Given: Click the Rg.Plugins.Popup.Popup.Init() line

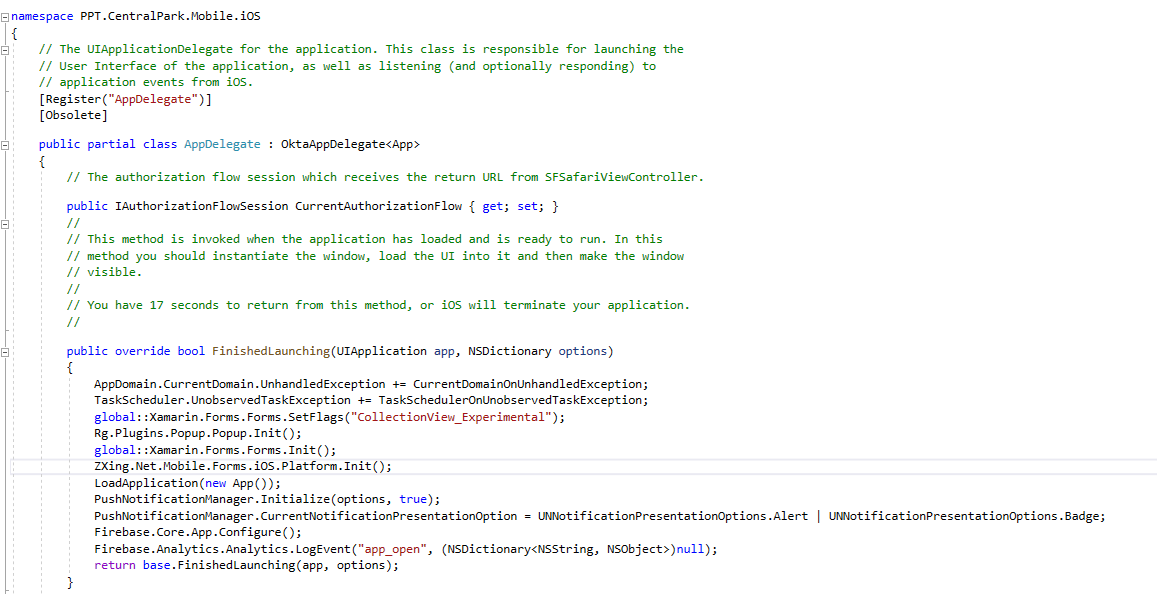Looking at the screenshot, I should click(198, 433).
